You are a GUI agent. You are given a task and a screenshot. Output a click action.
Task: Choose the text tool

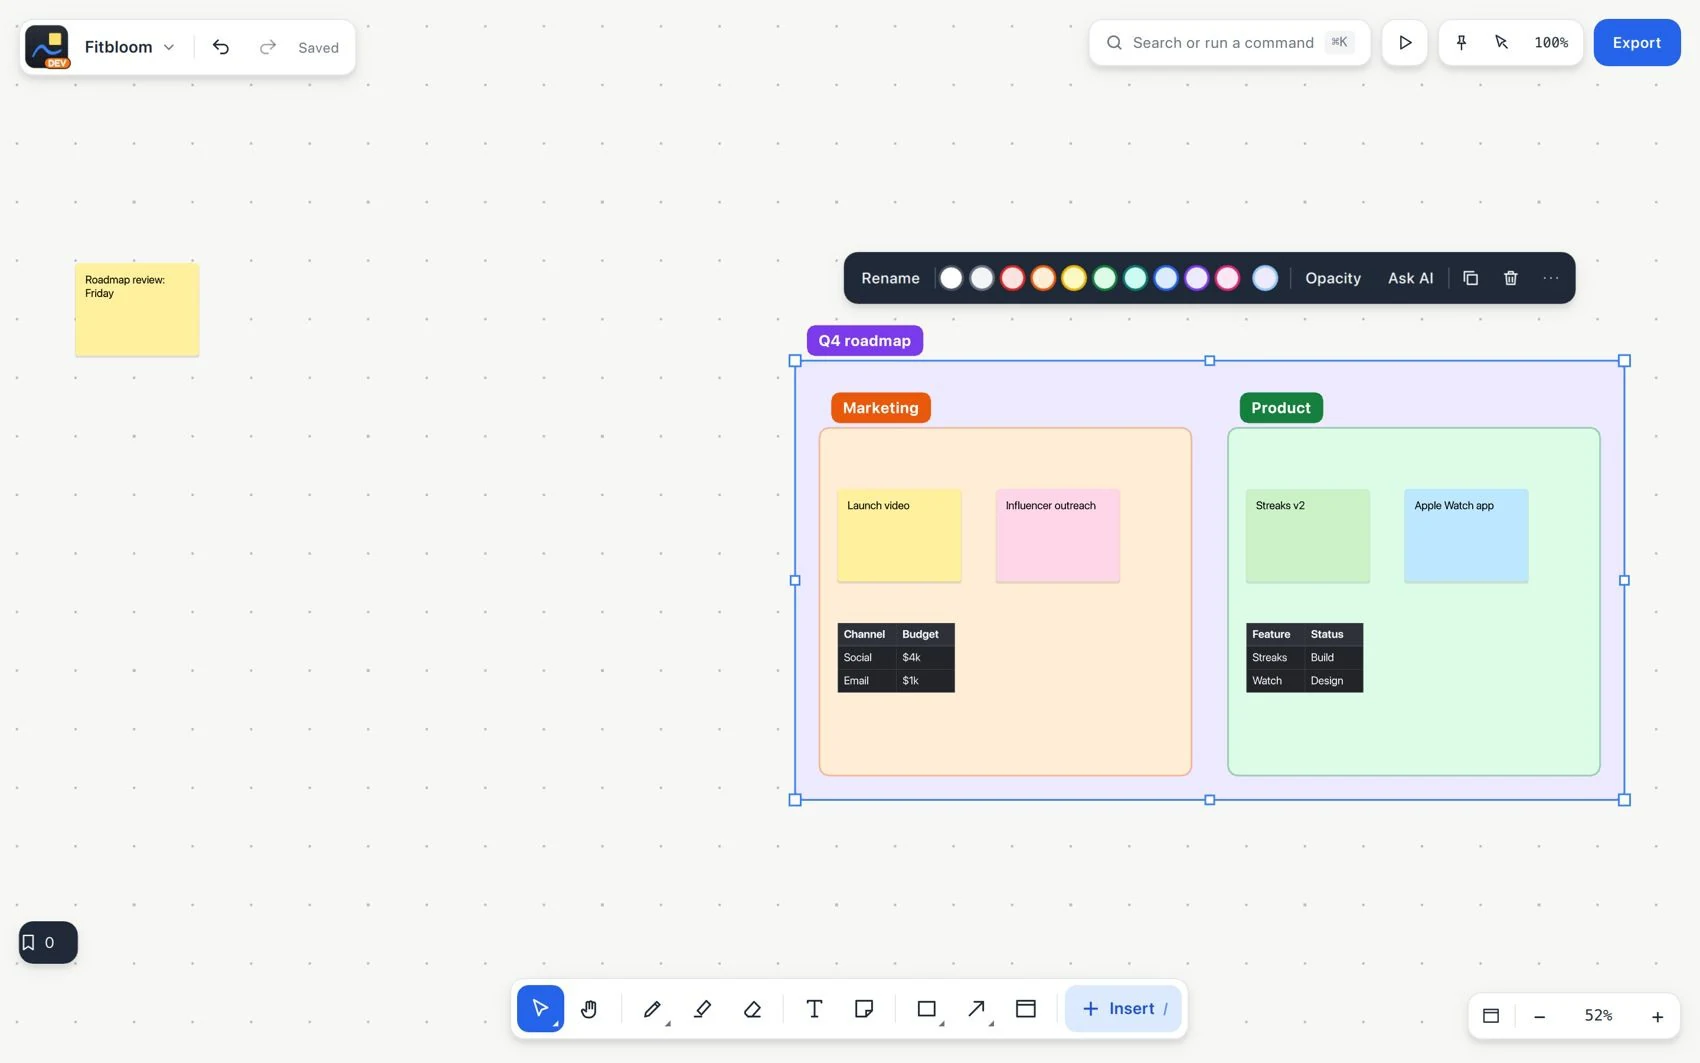814,1008
